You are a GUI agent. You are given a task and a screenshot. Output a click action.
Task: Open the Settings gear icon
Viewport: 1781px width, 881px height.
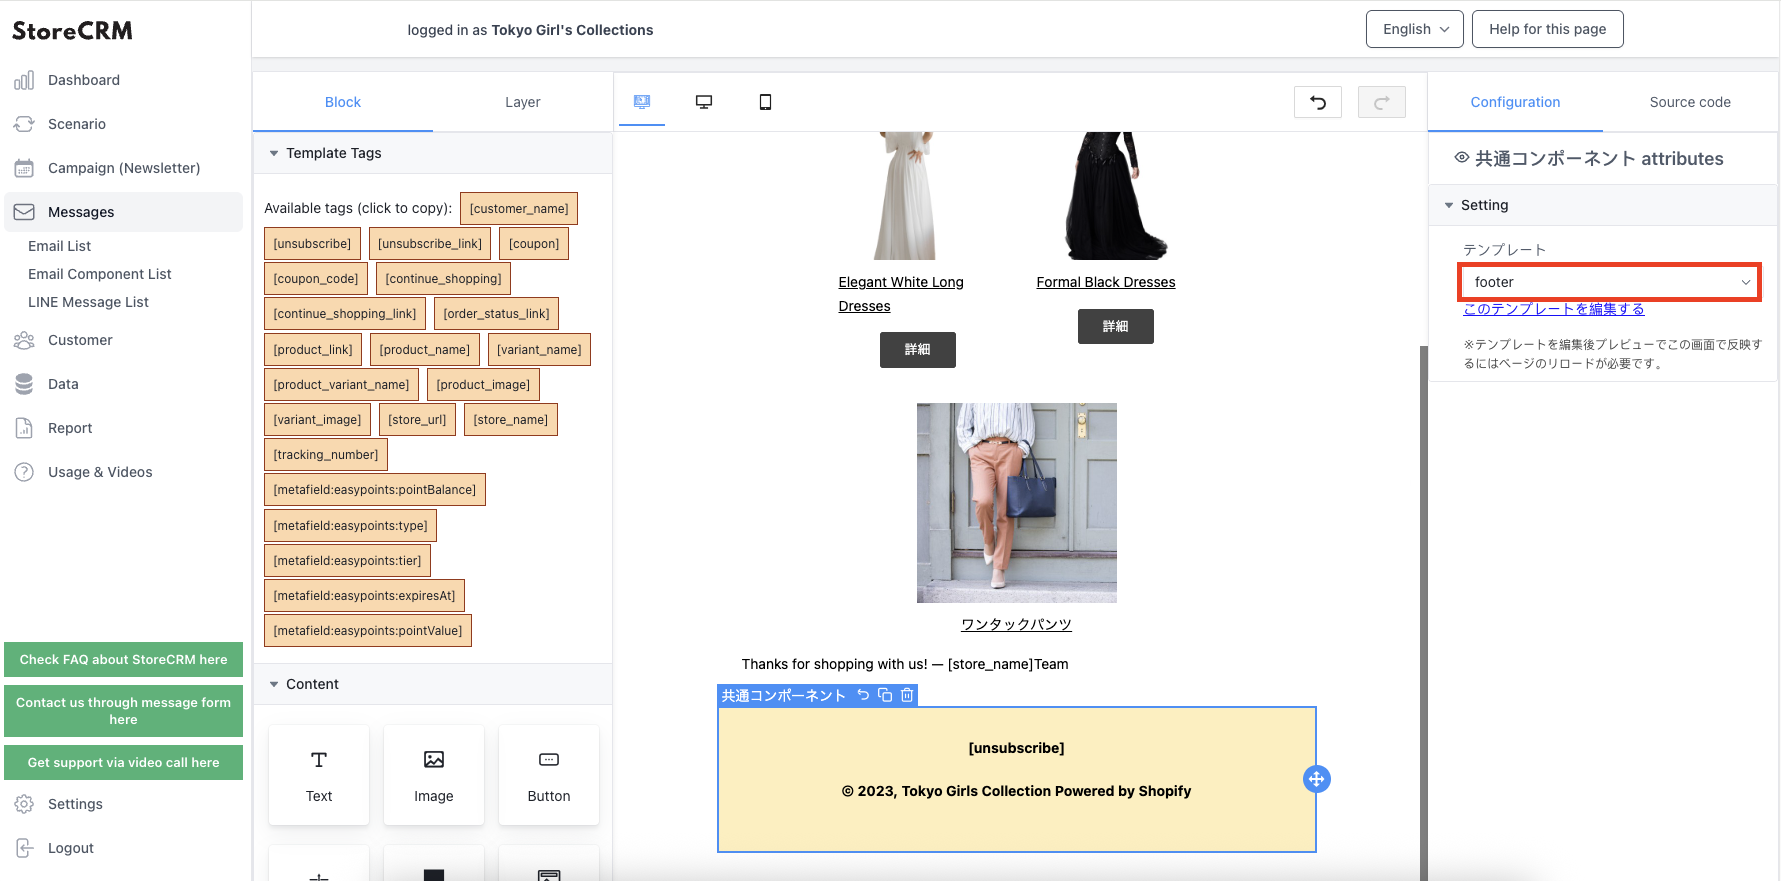[24, 804]
